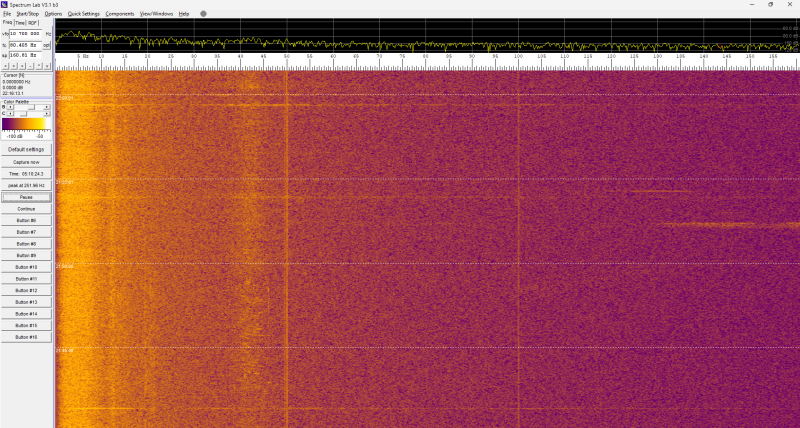Click the vfo frequency input field

[x=26, y=34]
